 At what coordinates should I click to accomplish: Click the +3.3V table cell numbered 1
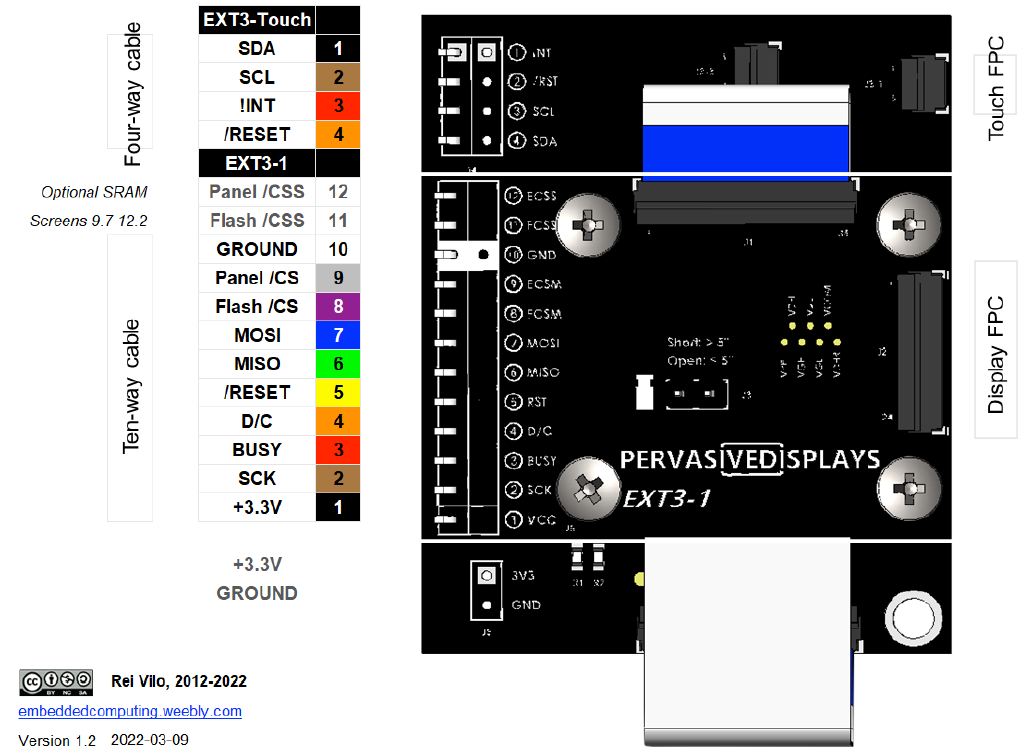pyautogui.click(x=256, y=507)
